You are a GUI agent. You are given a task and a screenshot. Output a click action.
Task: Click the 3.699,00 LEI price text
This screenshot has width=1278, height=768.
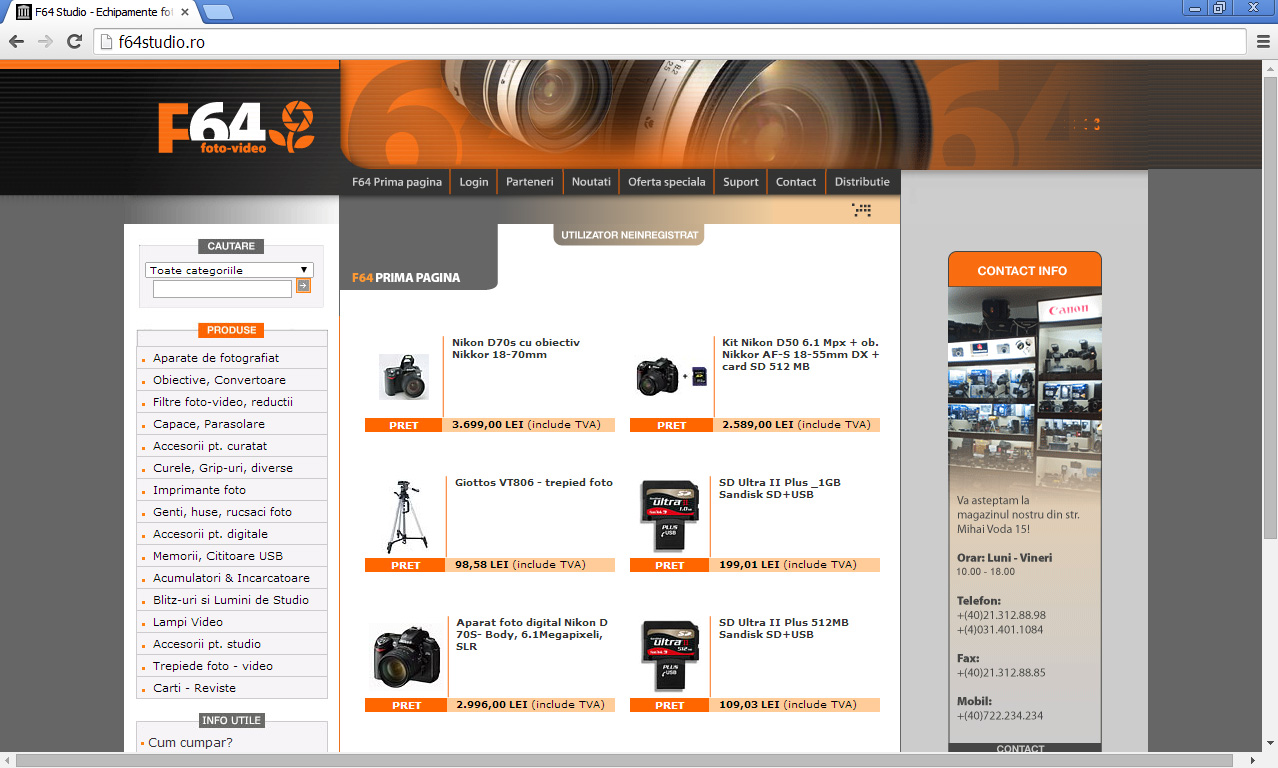point(488,425)
